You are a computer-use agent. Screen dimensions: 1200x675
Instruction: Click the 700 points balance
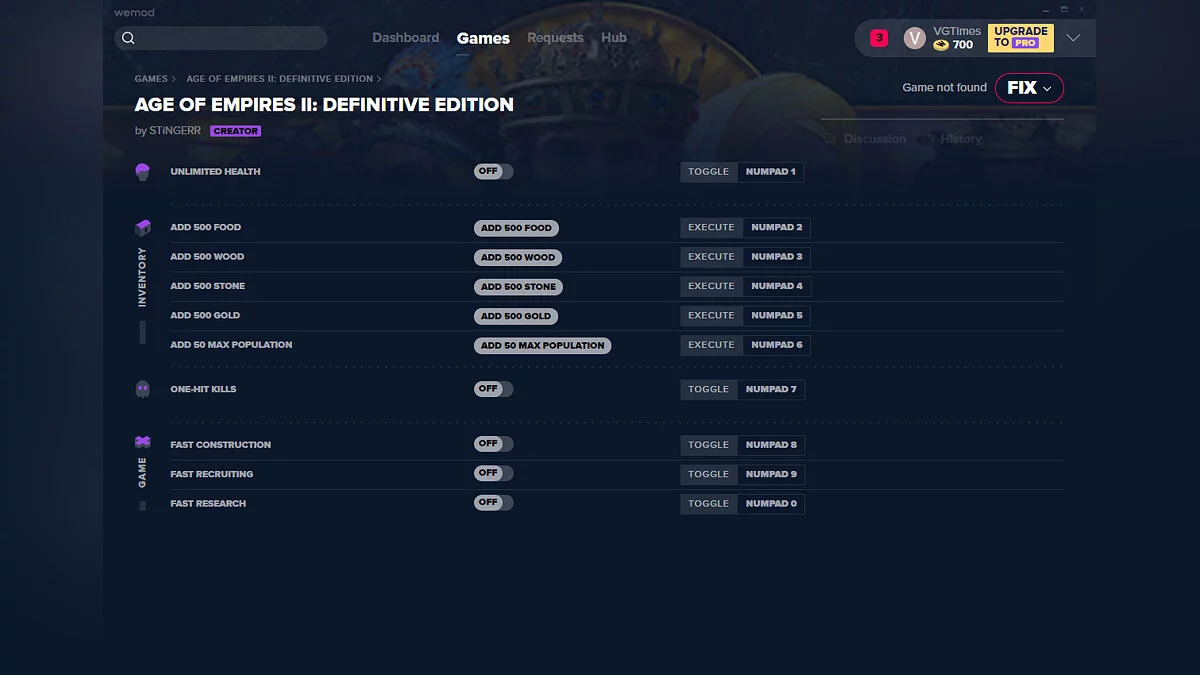tap(963, 45)
